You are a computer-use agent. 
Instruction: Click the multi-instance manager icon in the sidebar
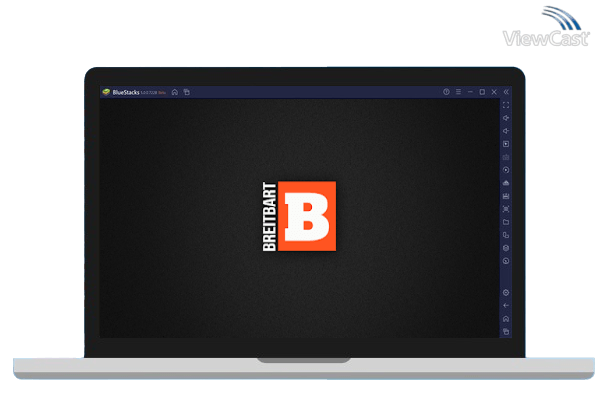(x=506, y=235)
